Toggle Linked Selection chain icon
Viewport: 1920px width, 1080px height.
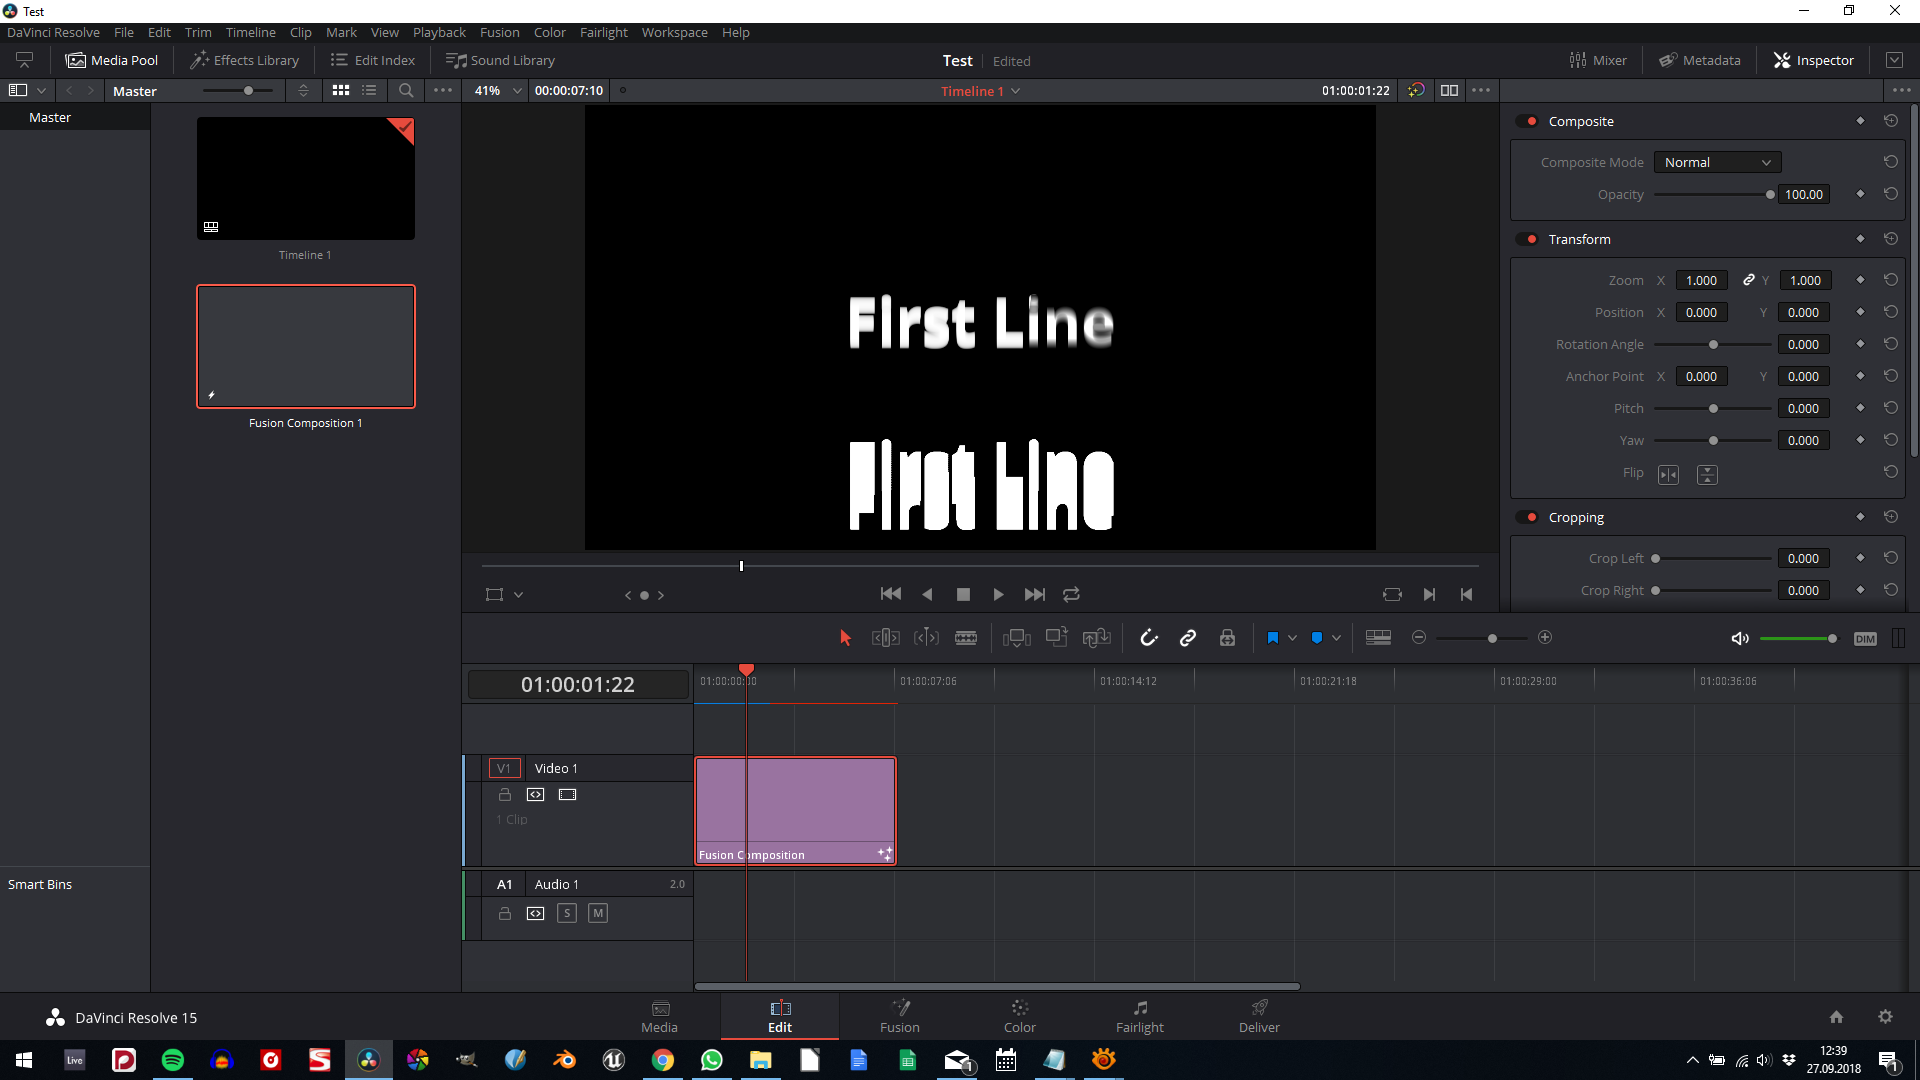click(1188, 638)
